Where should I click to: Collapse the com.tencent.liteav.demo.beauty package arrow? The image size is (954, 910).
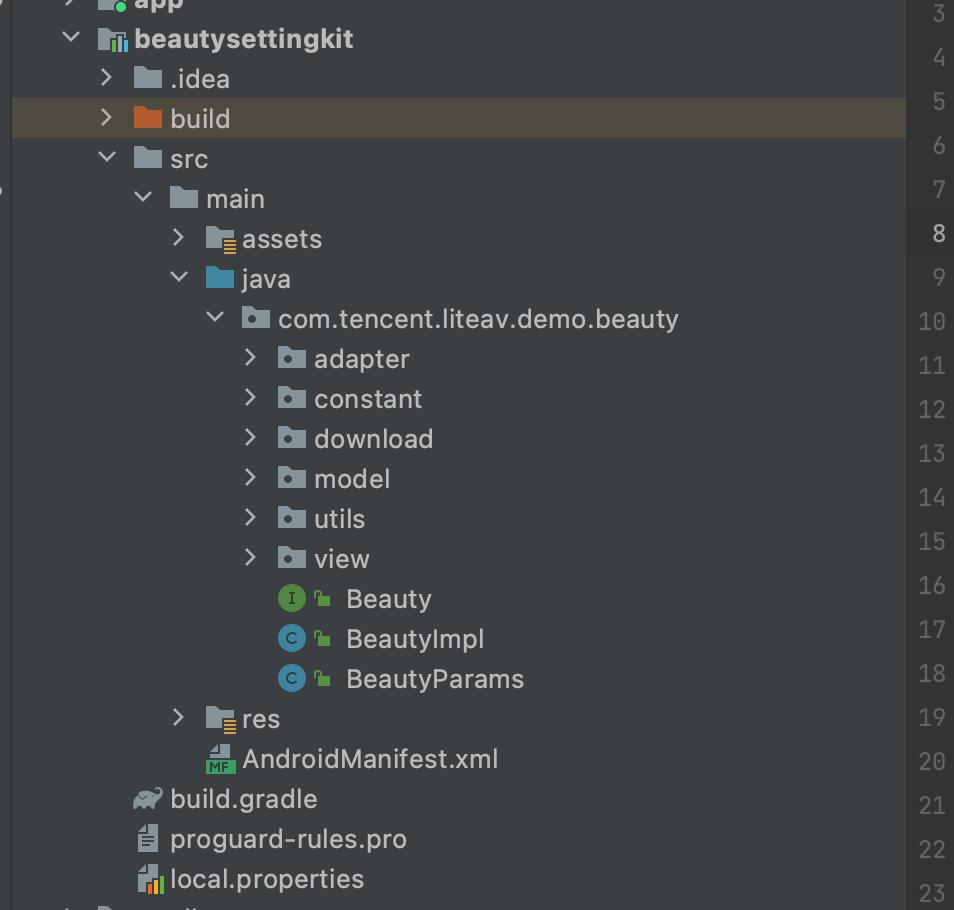[x=215, y=317]
